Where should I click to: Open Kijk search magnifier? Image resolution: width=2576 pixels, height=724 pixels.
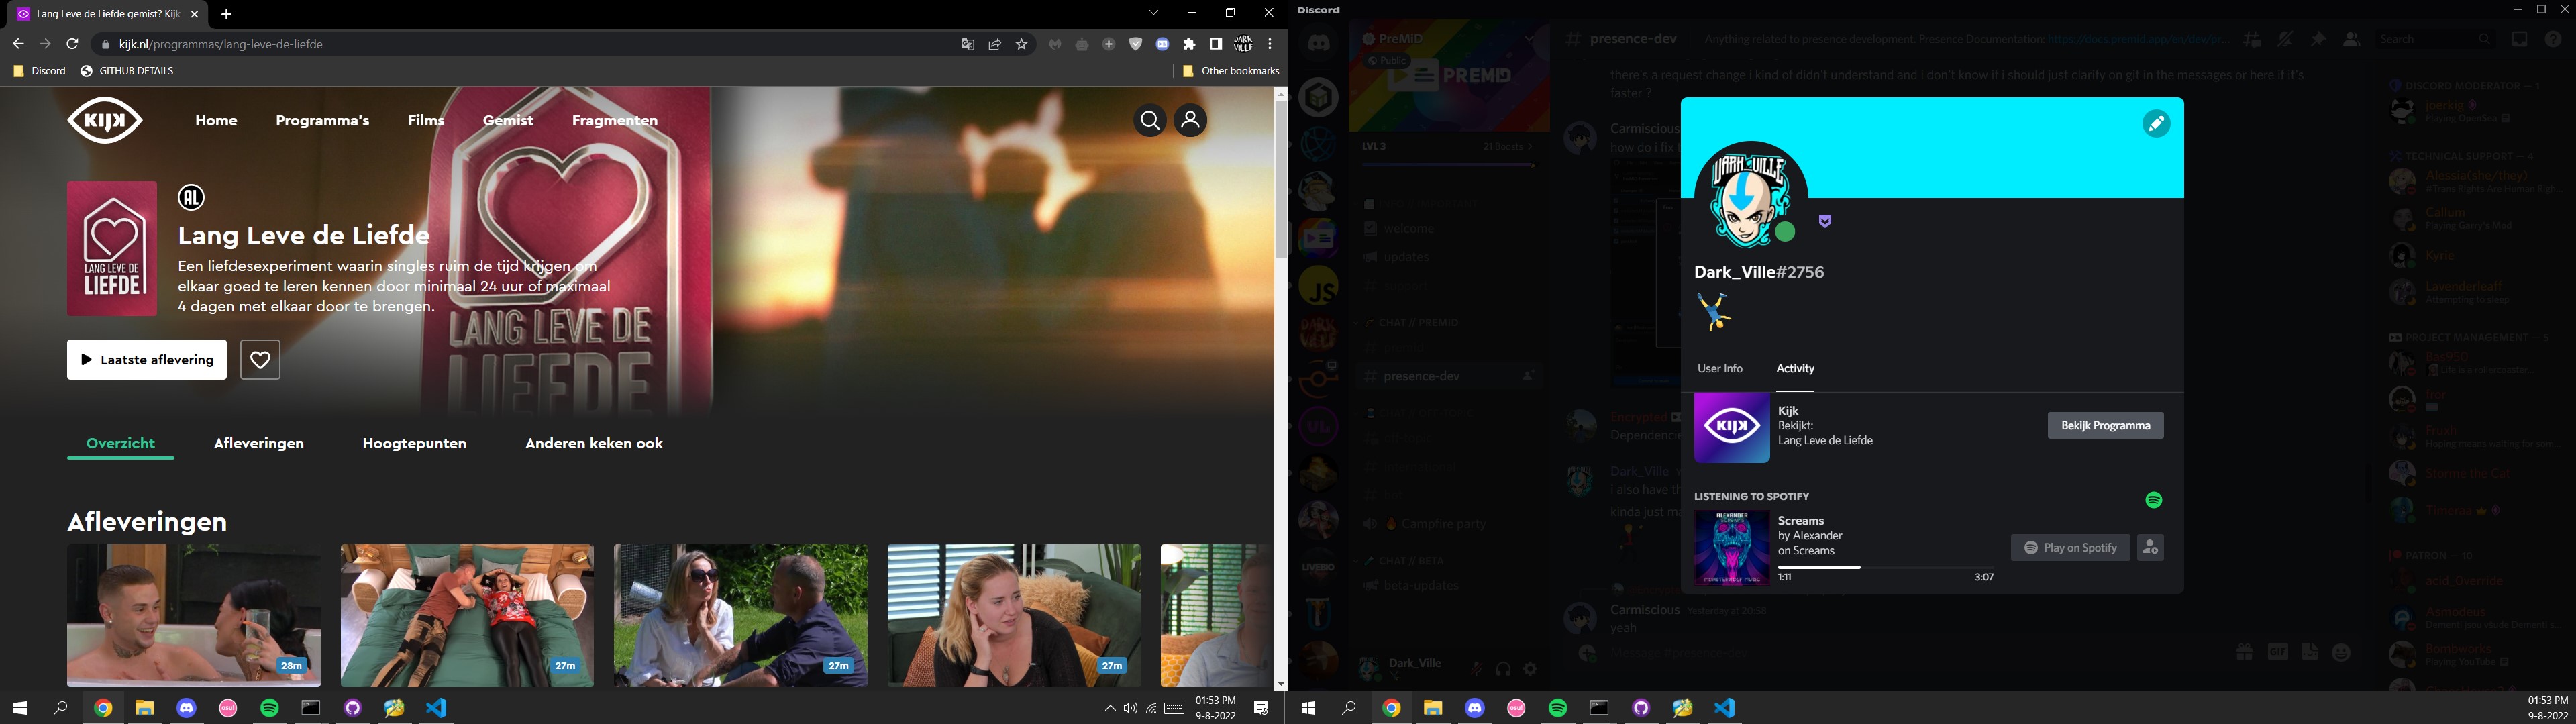1150,120
